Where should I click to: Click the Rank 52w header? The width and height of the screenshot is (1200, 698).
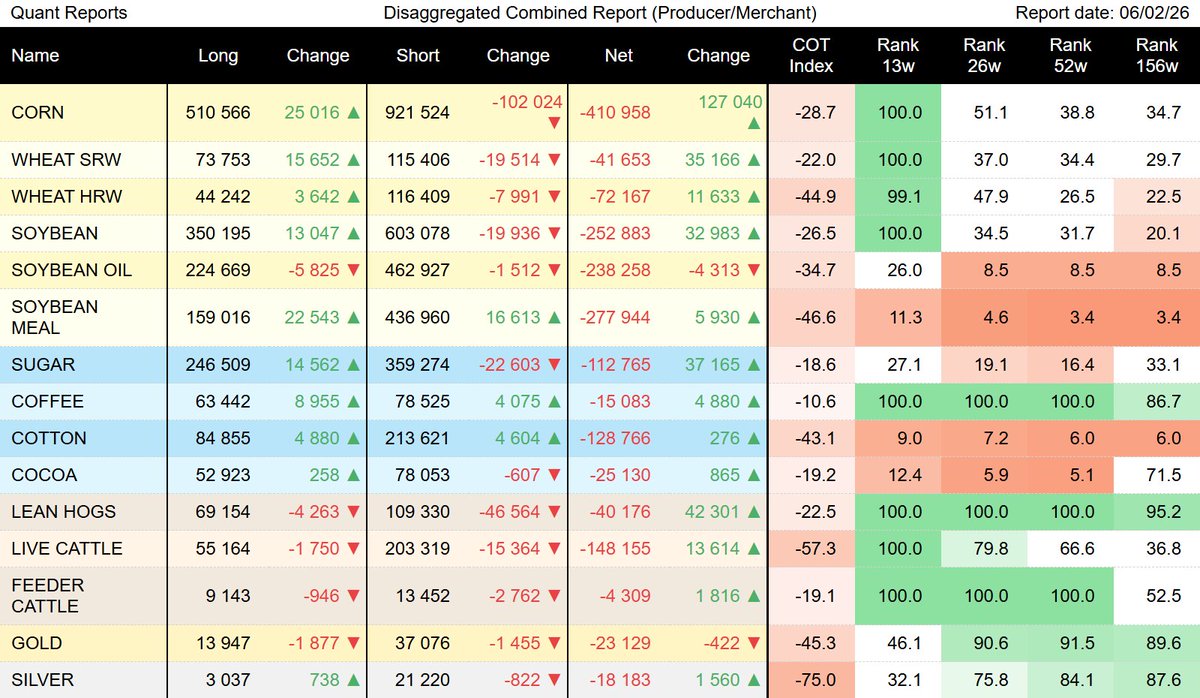[1071, 56]
